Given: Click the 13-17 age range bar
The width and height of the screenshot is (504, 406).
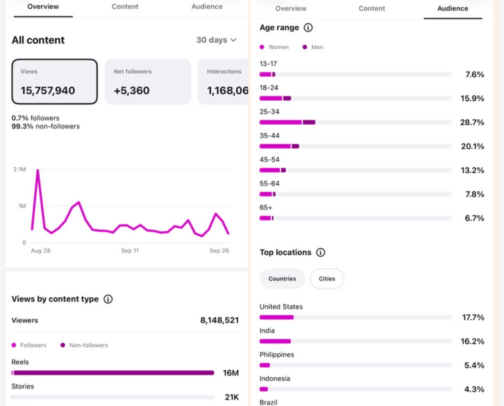Looking at the screenshot, I should [355, 74].
